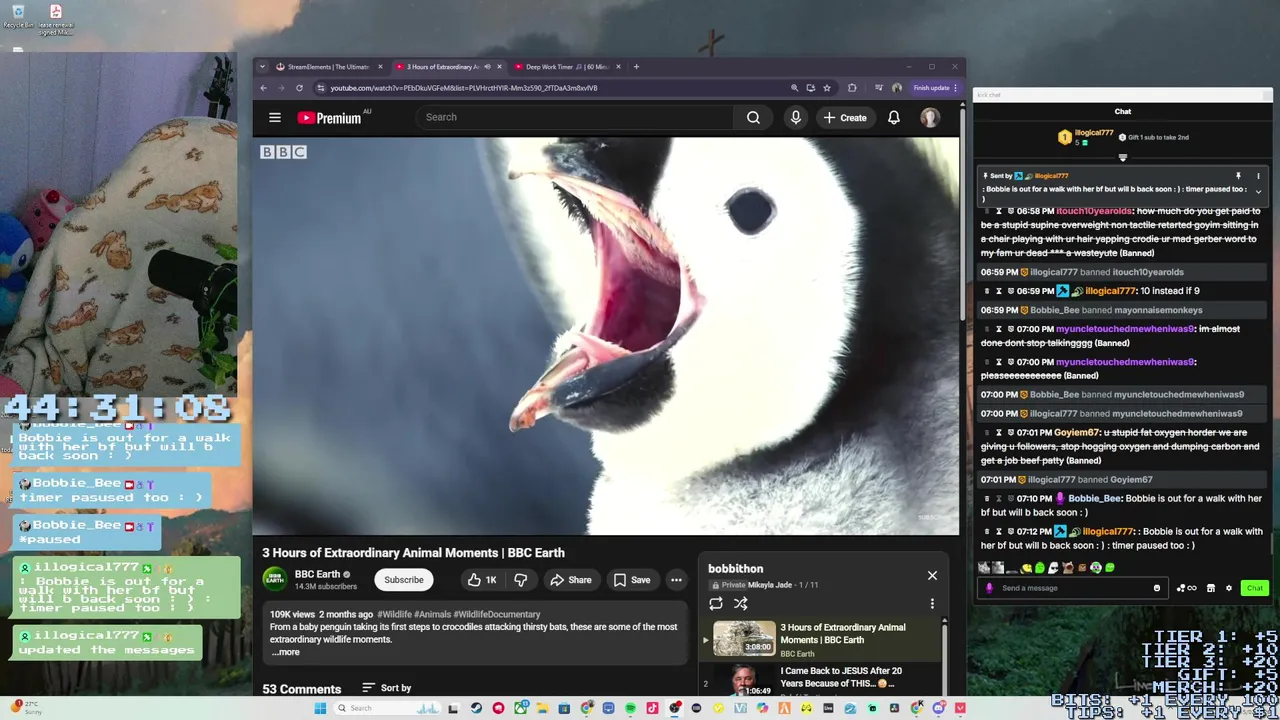
Task: Focus the YouTube search box
Action: tap(575, 117)
